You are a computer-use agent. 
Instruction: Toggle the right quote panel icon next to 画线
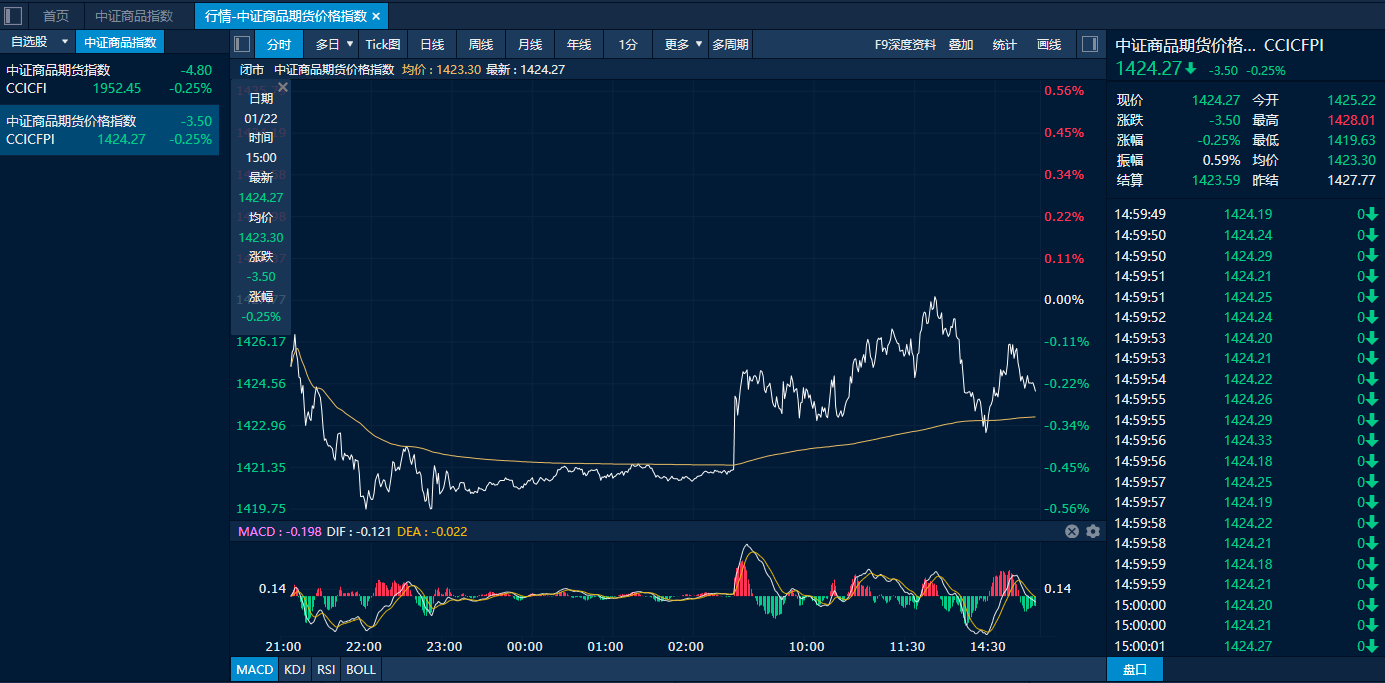click(x=1090, y=44)
